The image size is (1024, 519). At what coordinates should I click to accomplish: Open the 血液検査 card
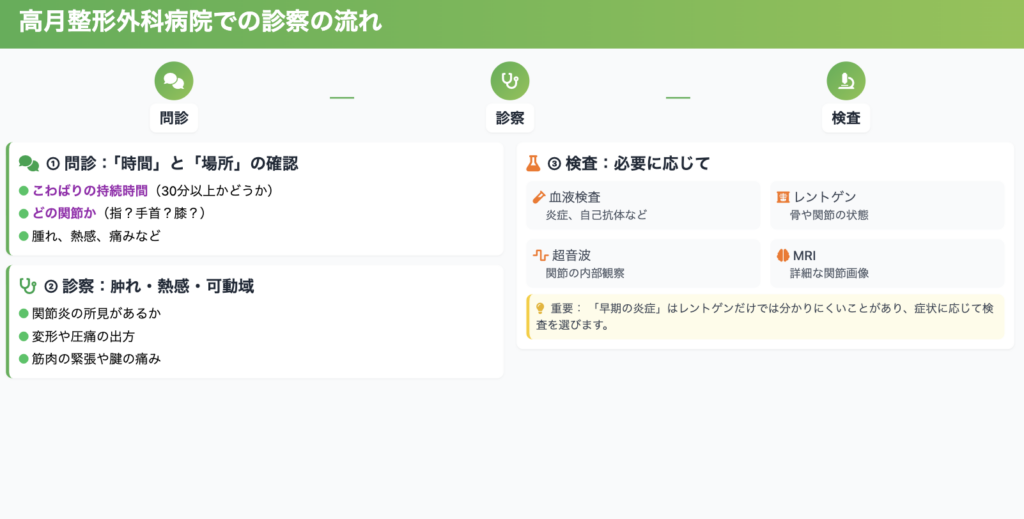pyautogui.click(x=643, y=205)
